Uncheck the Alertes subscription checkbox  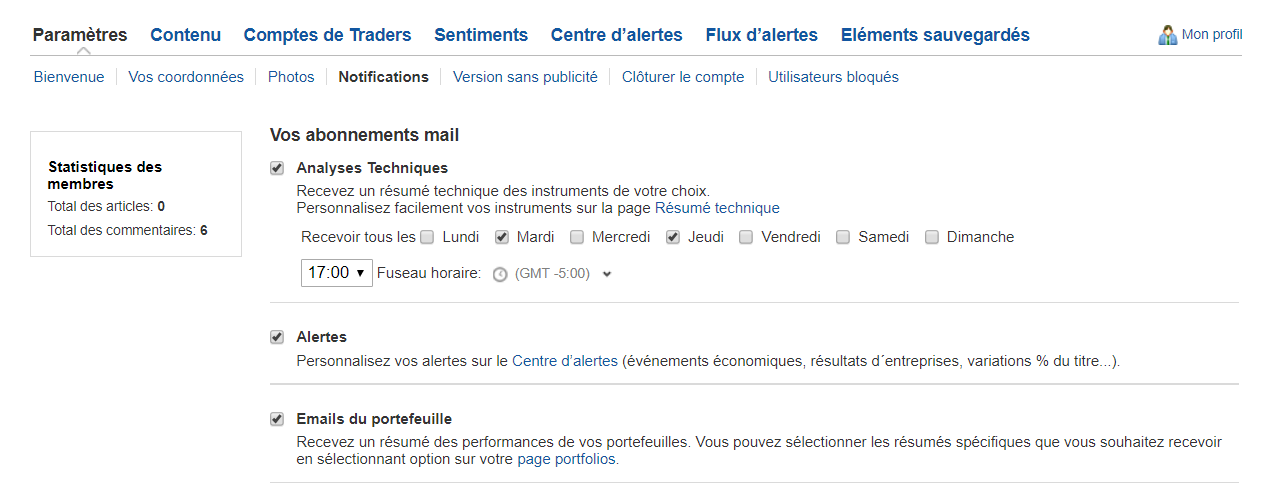pos(277,337)
